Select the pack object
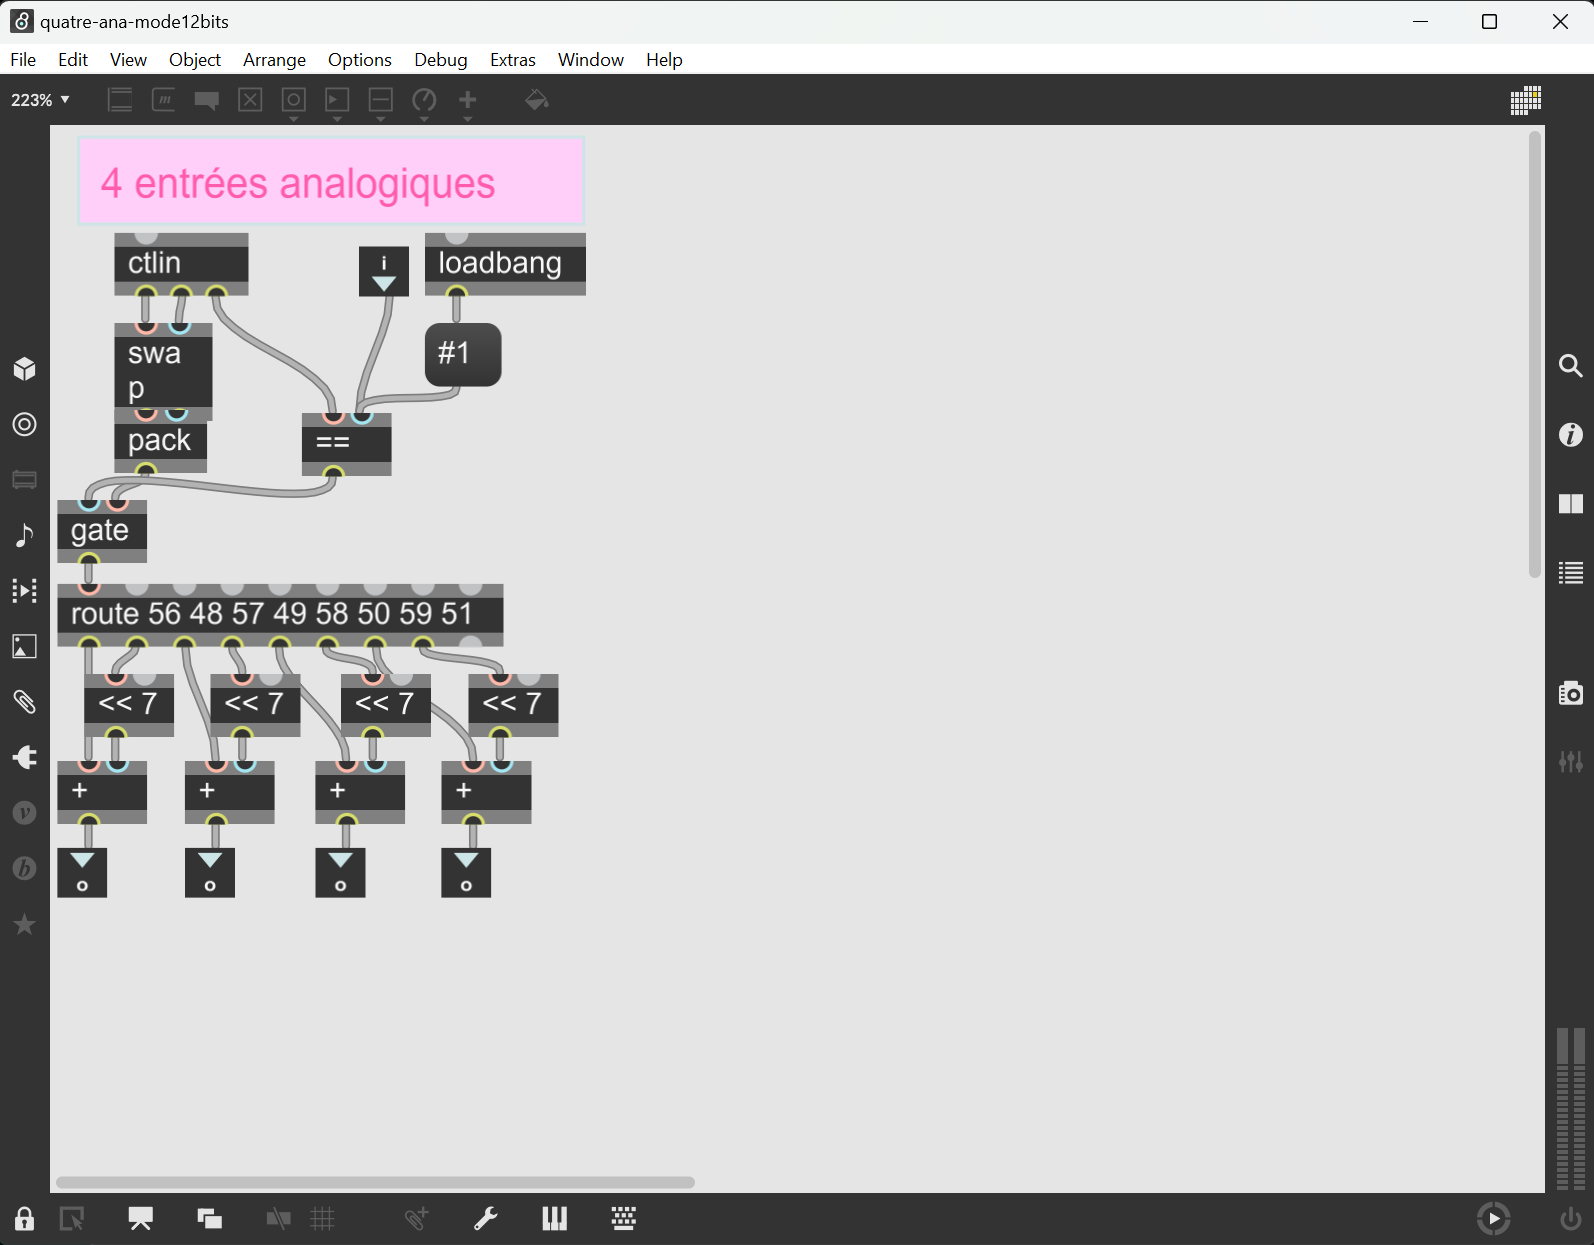The image size is (1594, 1245). click(x=160, y=442)
